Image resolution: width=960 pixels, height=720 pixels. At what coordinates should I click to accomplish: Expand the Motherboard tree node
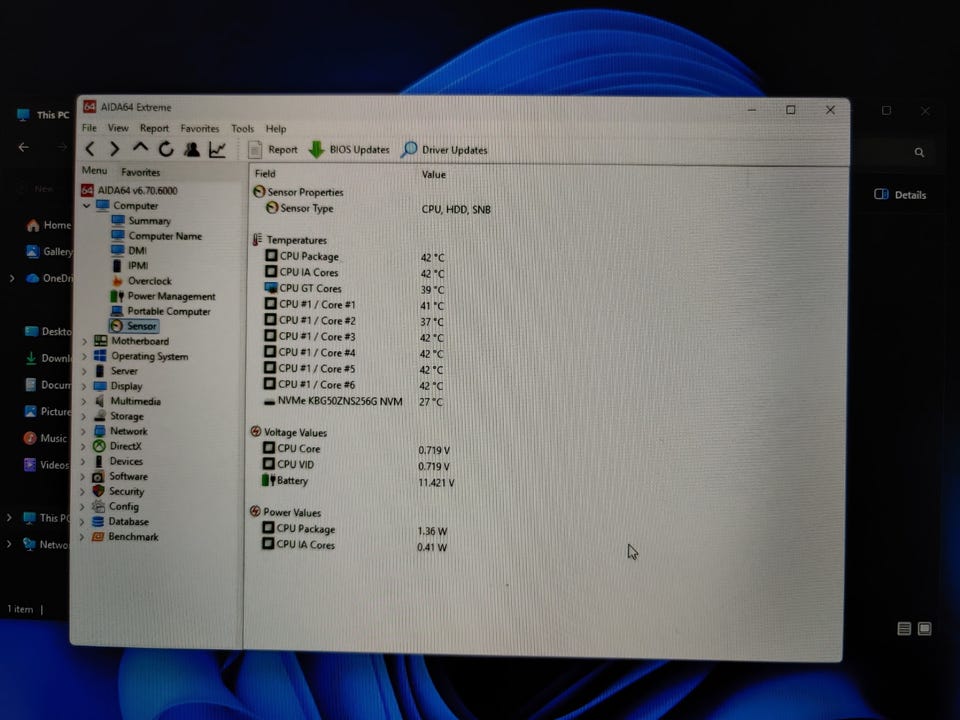pyautogui.click(x=84, y=341)
